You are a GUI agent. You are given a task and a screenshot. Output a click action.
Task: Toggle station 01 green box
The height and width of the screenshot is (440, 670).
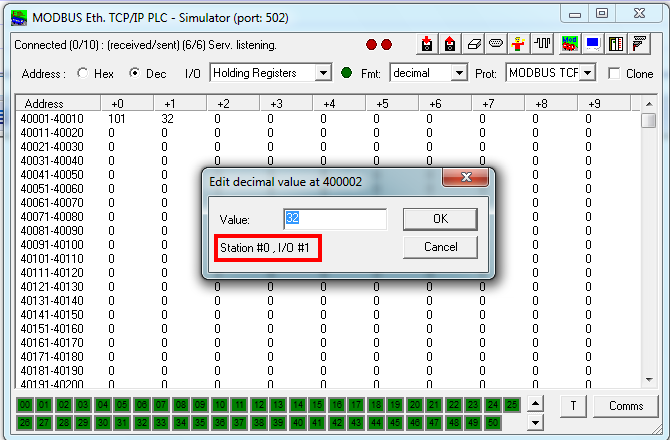(x=44, y=405)
